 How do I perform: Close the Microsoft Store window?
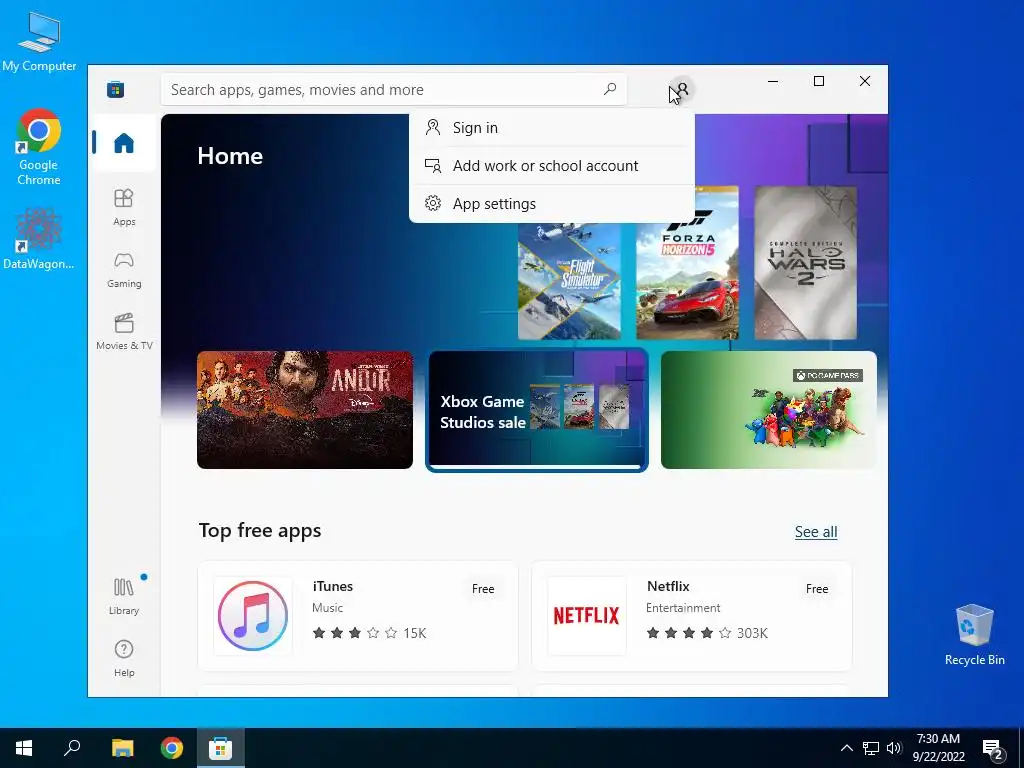[x=865, y=82]
